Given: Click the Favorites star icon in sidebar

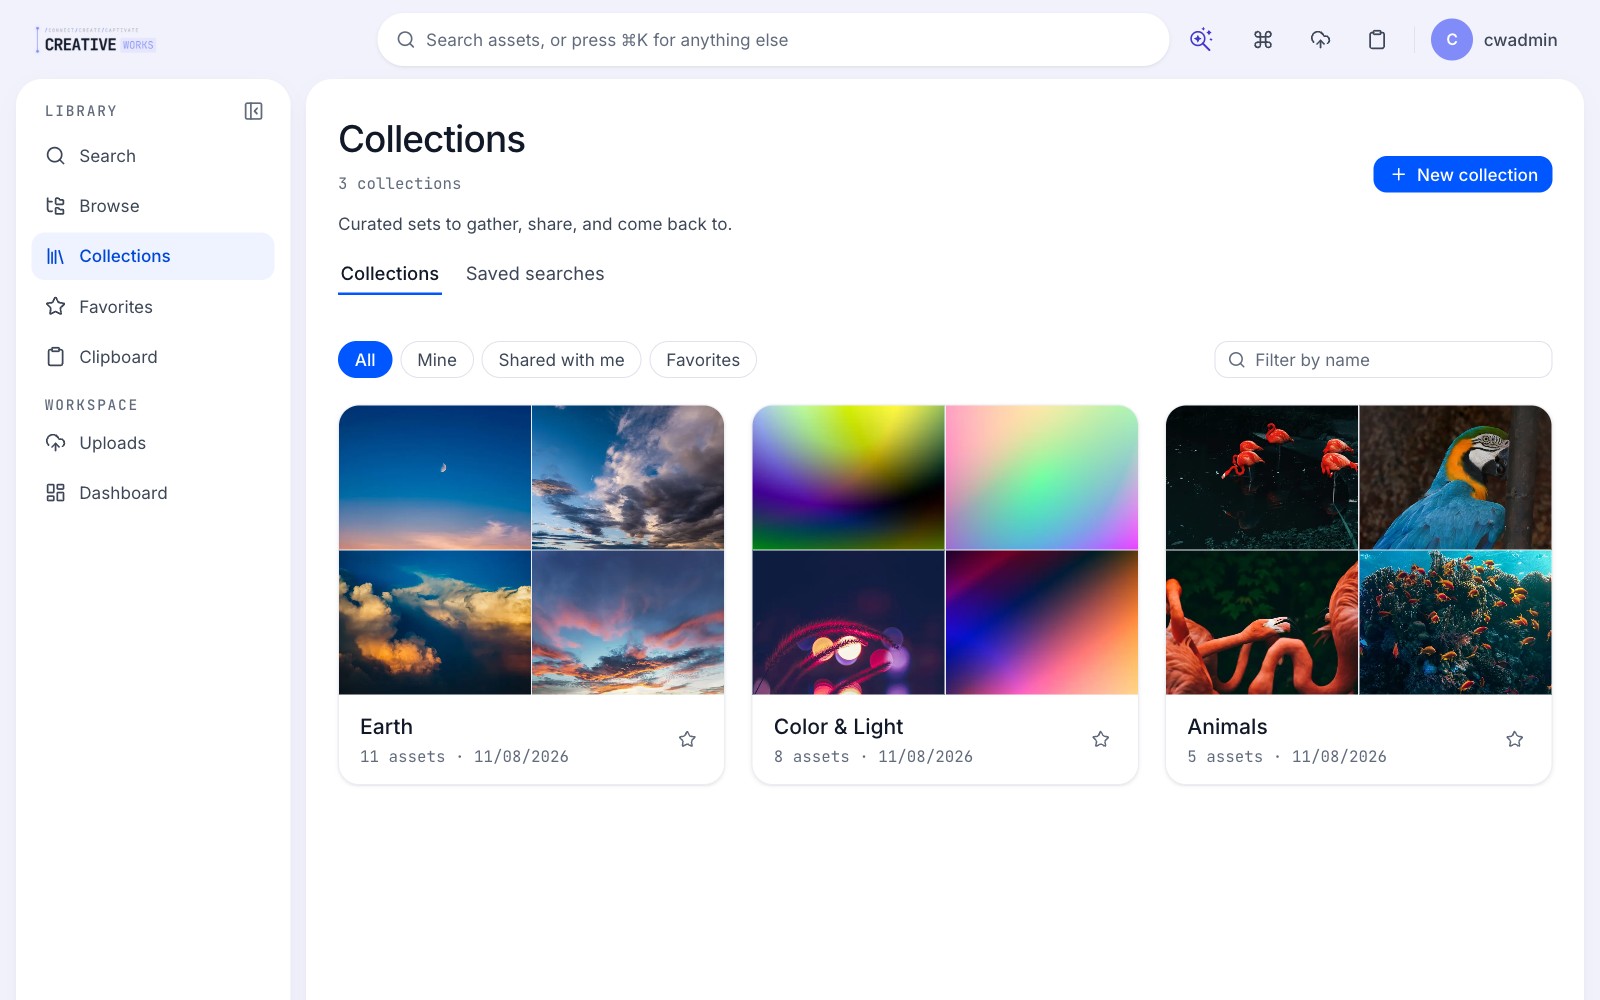Looking at the screenshot, I should 56,307.
